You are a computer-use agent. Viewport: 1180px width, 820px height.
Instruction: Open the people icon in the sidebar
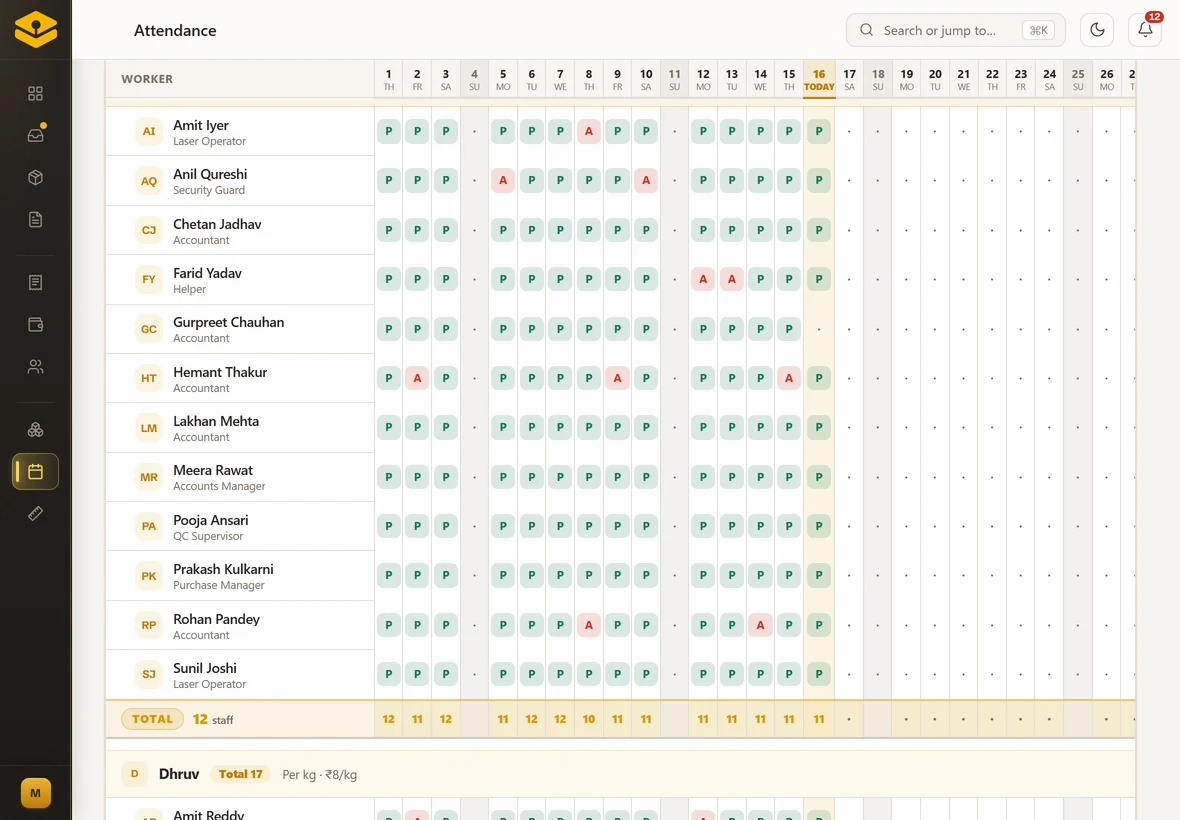tap(35, 366)
